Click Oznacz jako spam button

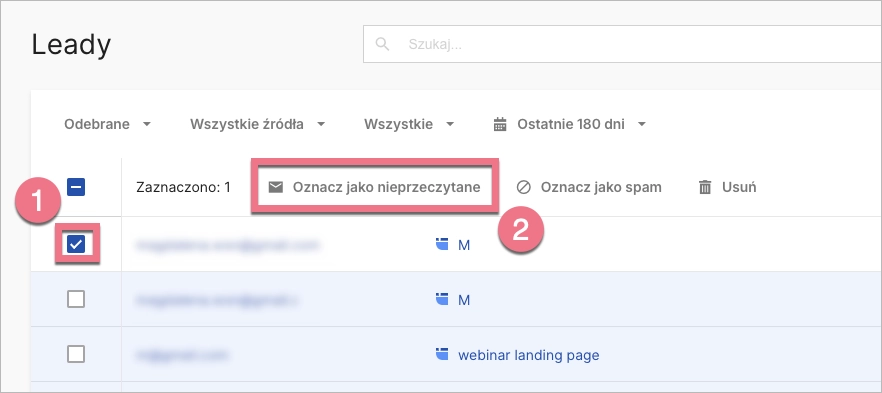pyautogui.click(x=589, y=187)
